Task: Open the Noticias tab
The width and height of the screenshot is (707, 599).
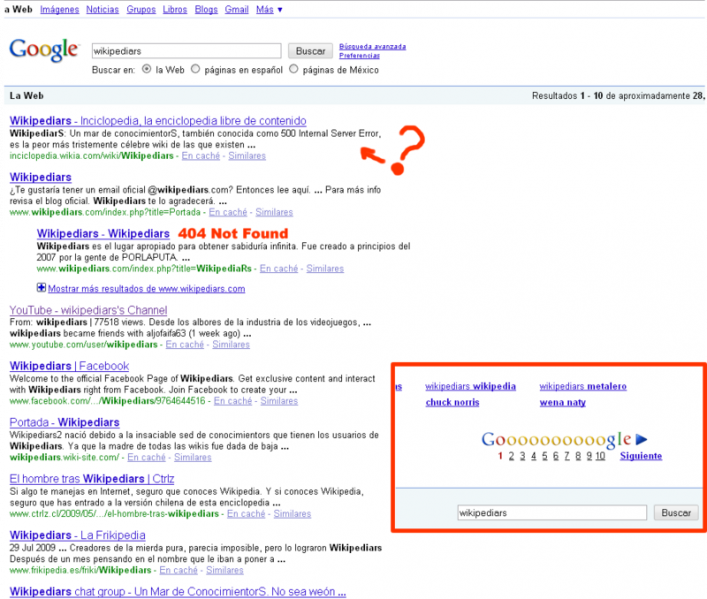Action: [102, 9]
